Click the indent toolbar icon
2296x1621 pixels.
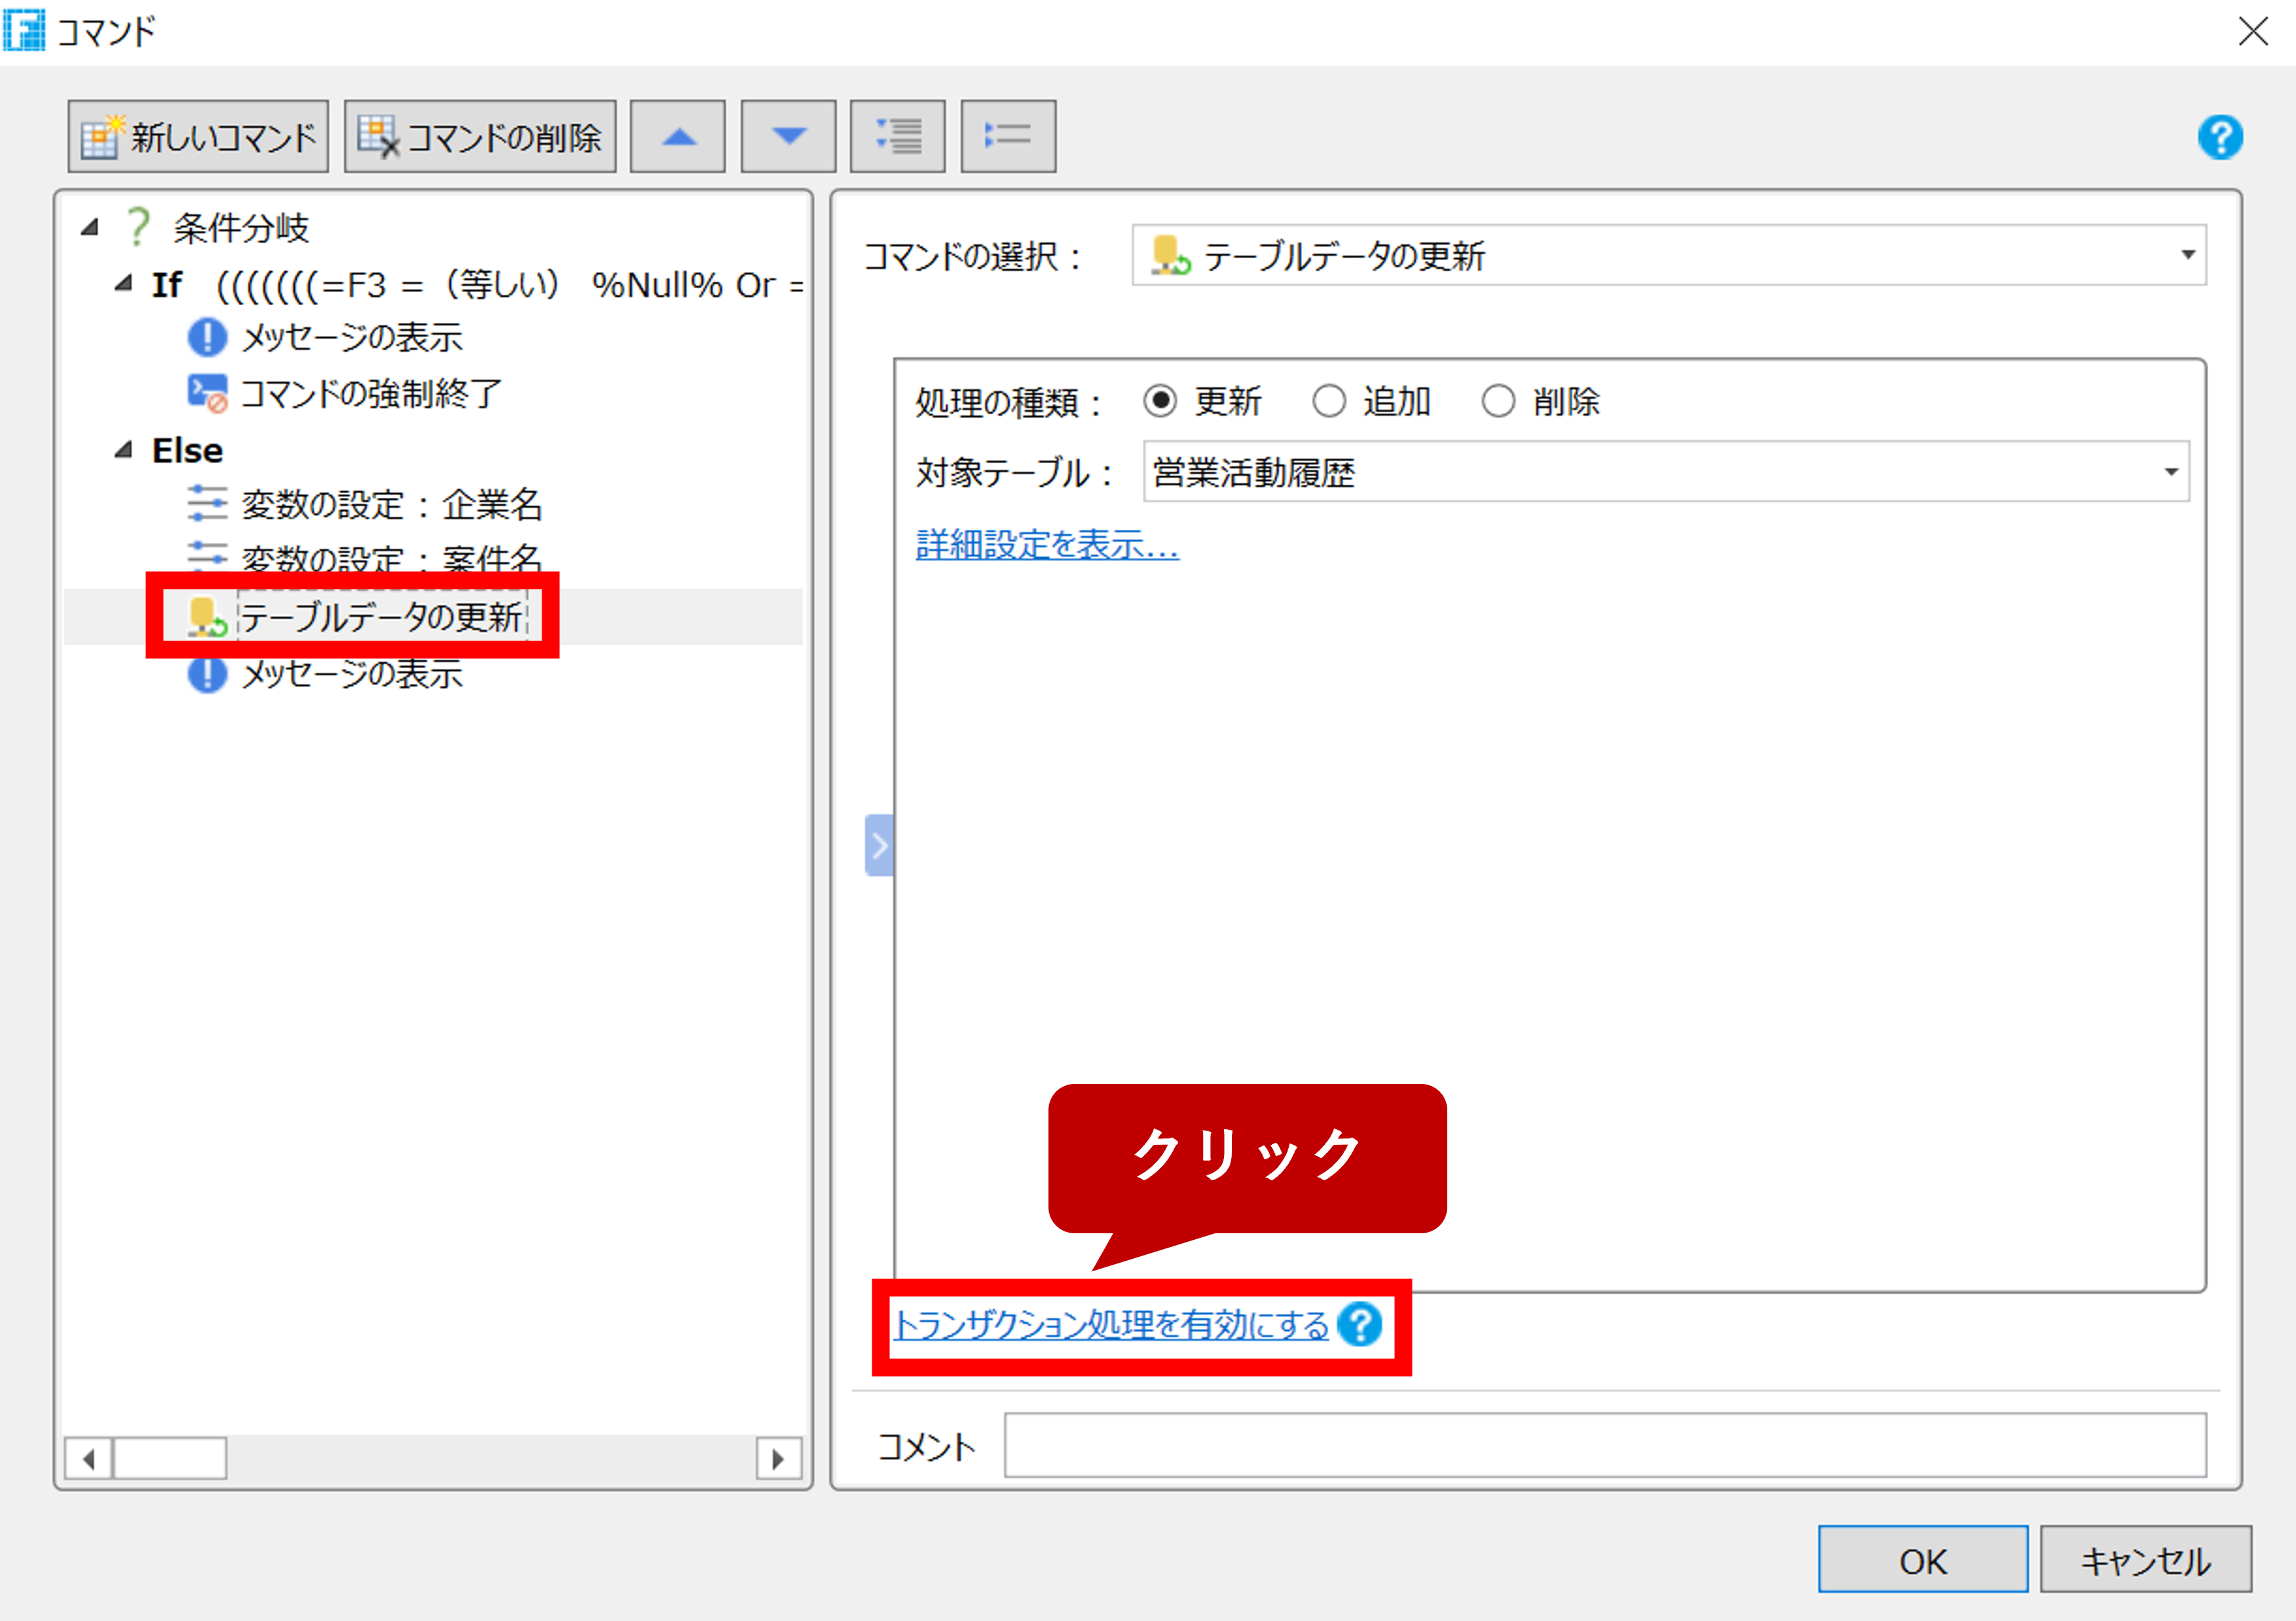coord(897,135)
